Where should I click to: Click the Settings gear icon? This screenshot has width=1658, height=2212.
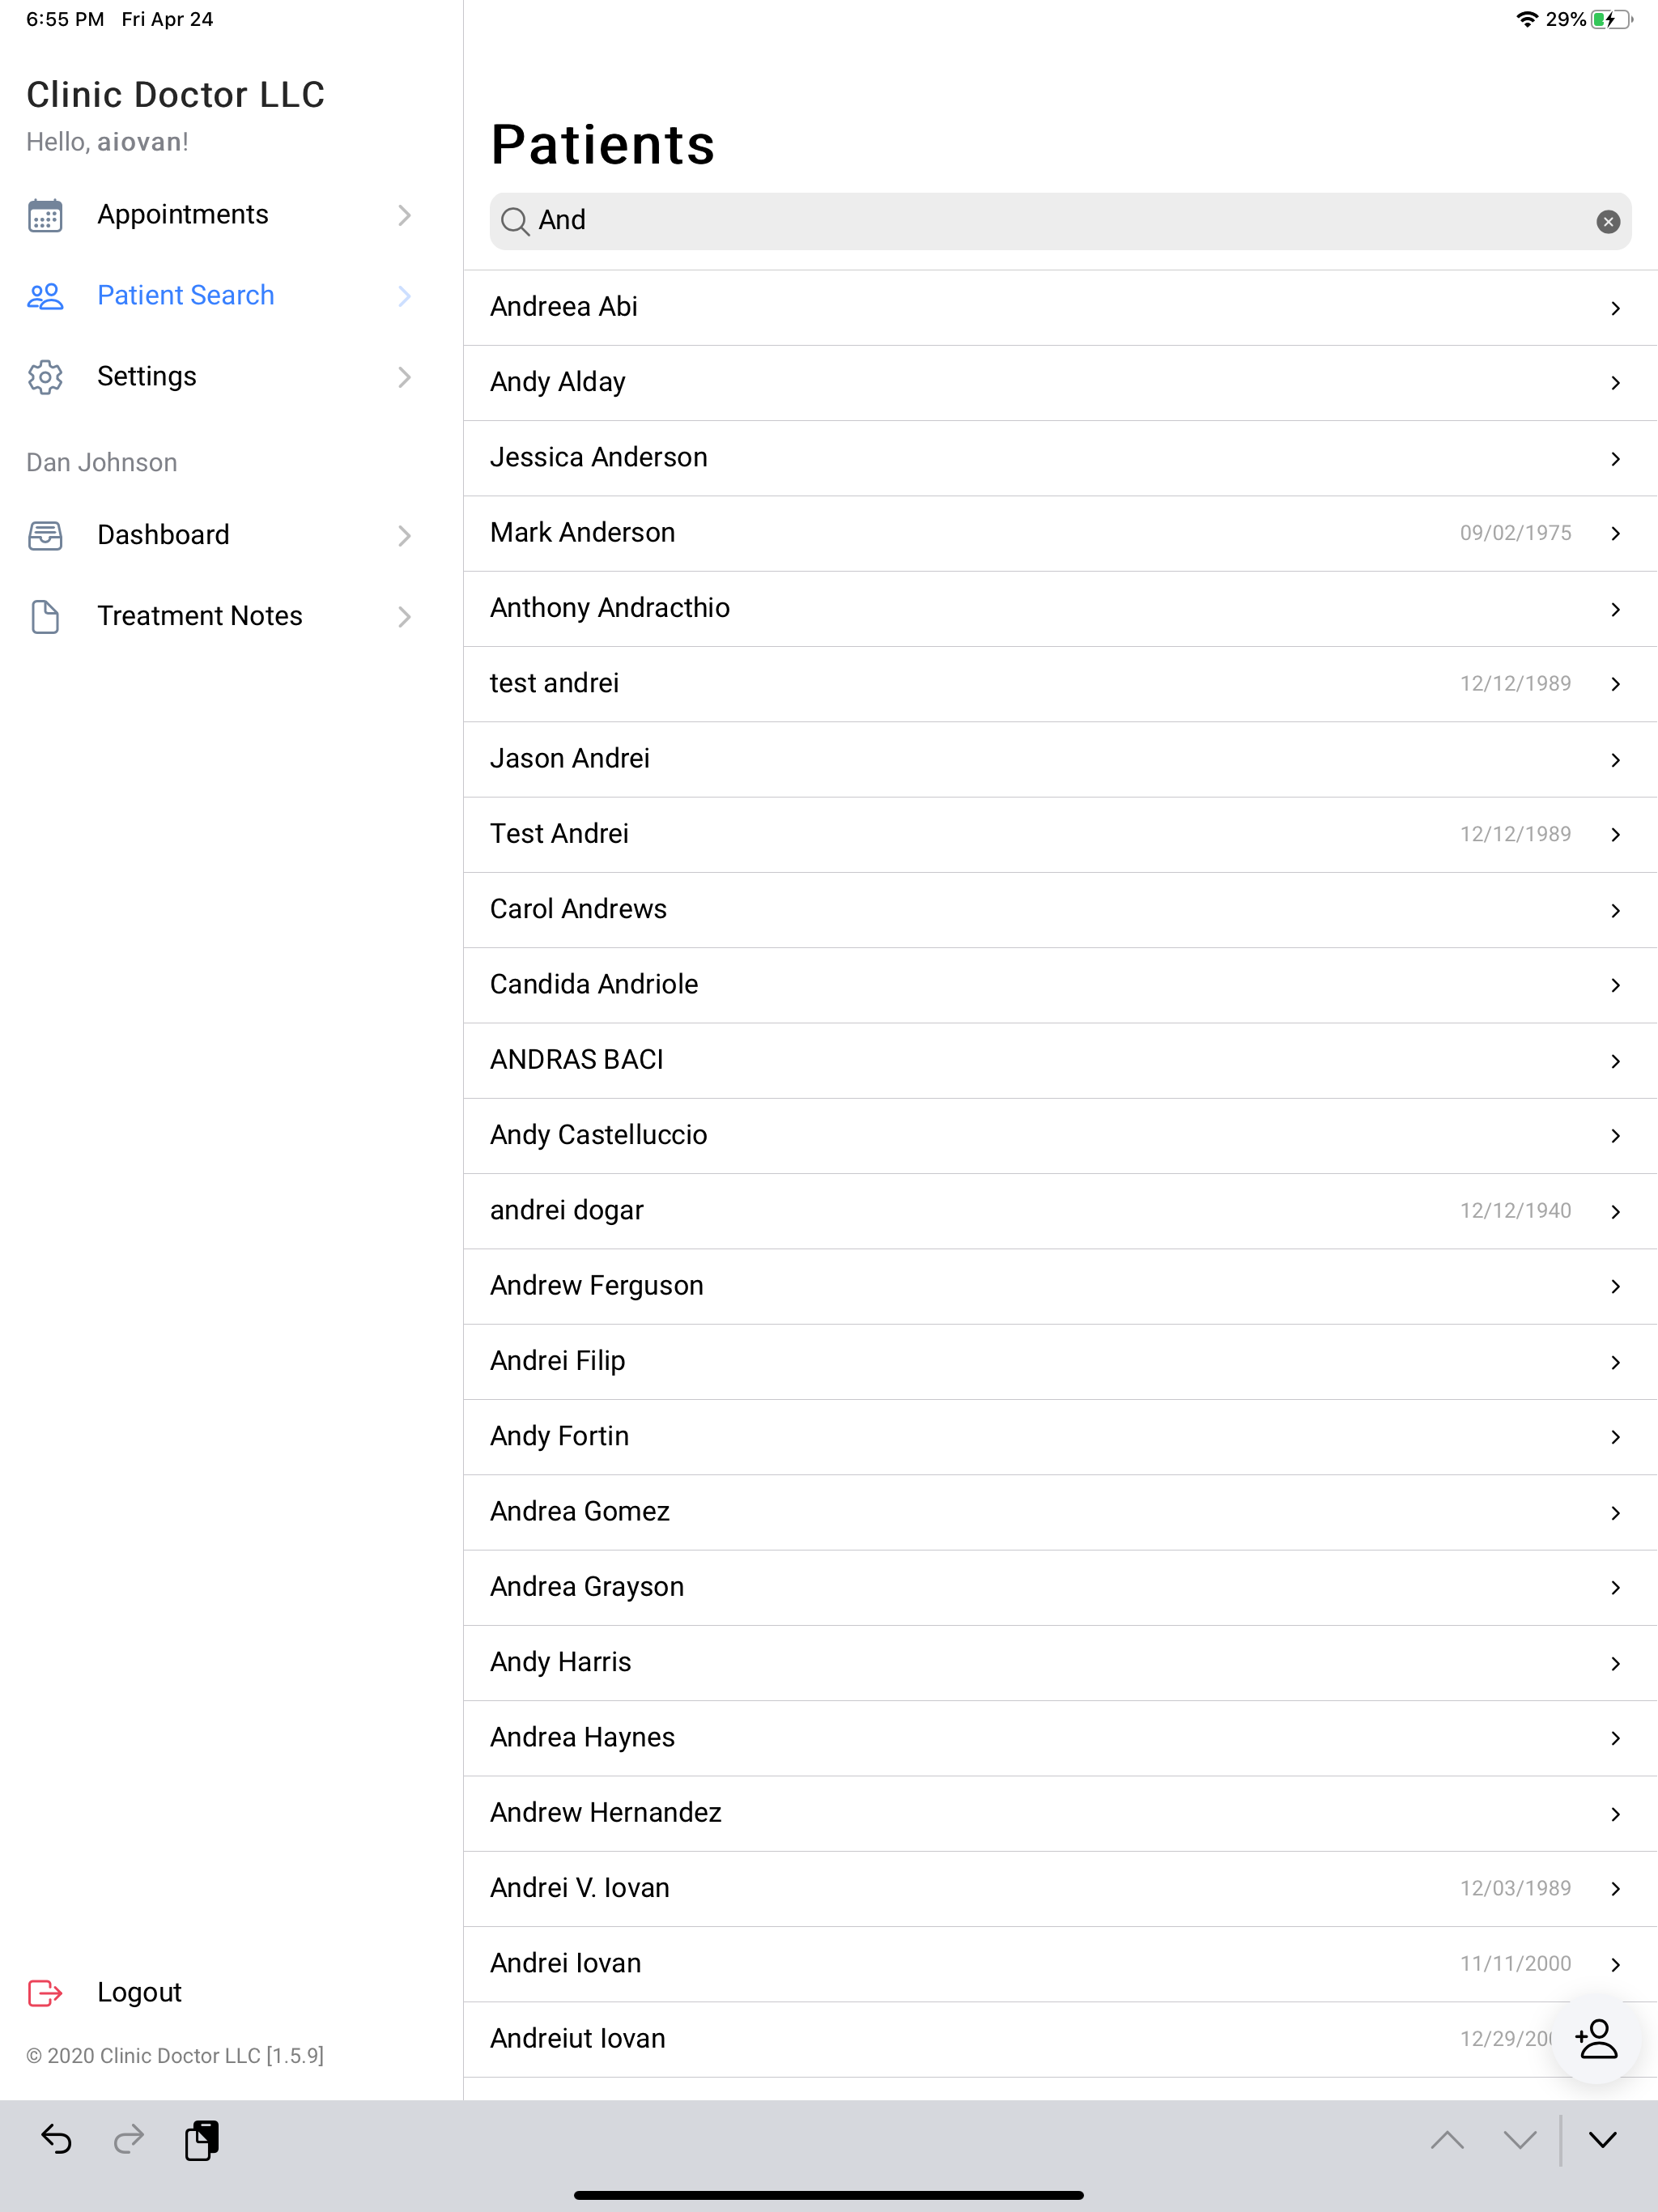[45, 377]
